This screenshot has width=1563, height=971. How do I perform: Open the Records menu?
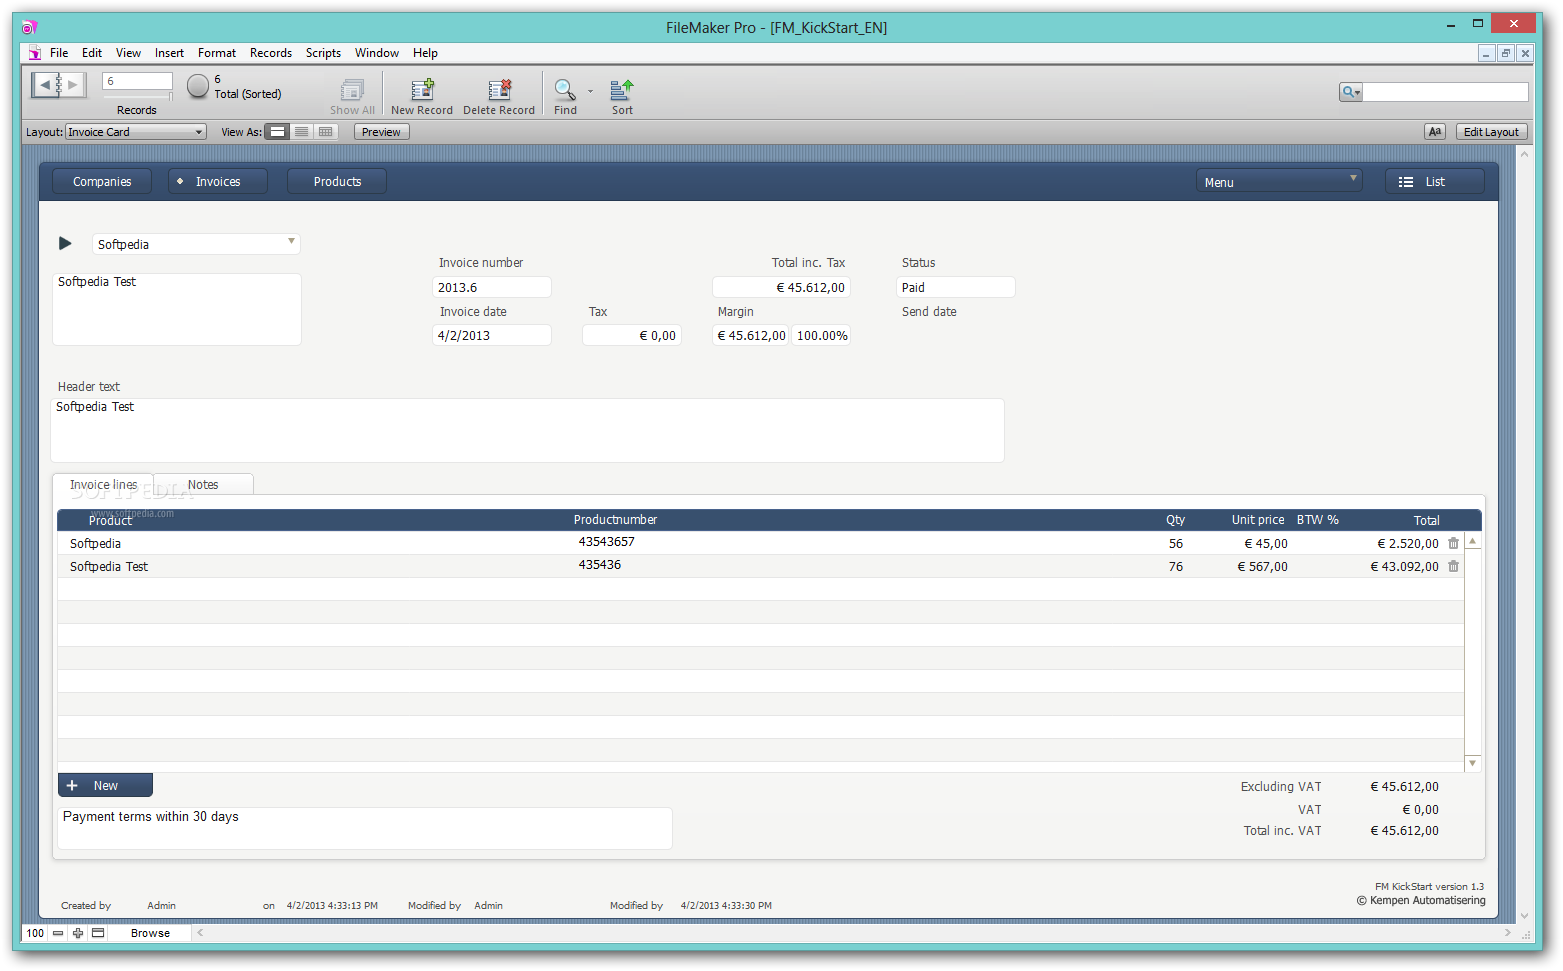coord(271,53)
